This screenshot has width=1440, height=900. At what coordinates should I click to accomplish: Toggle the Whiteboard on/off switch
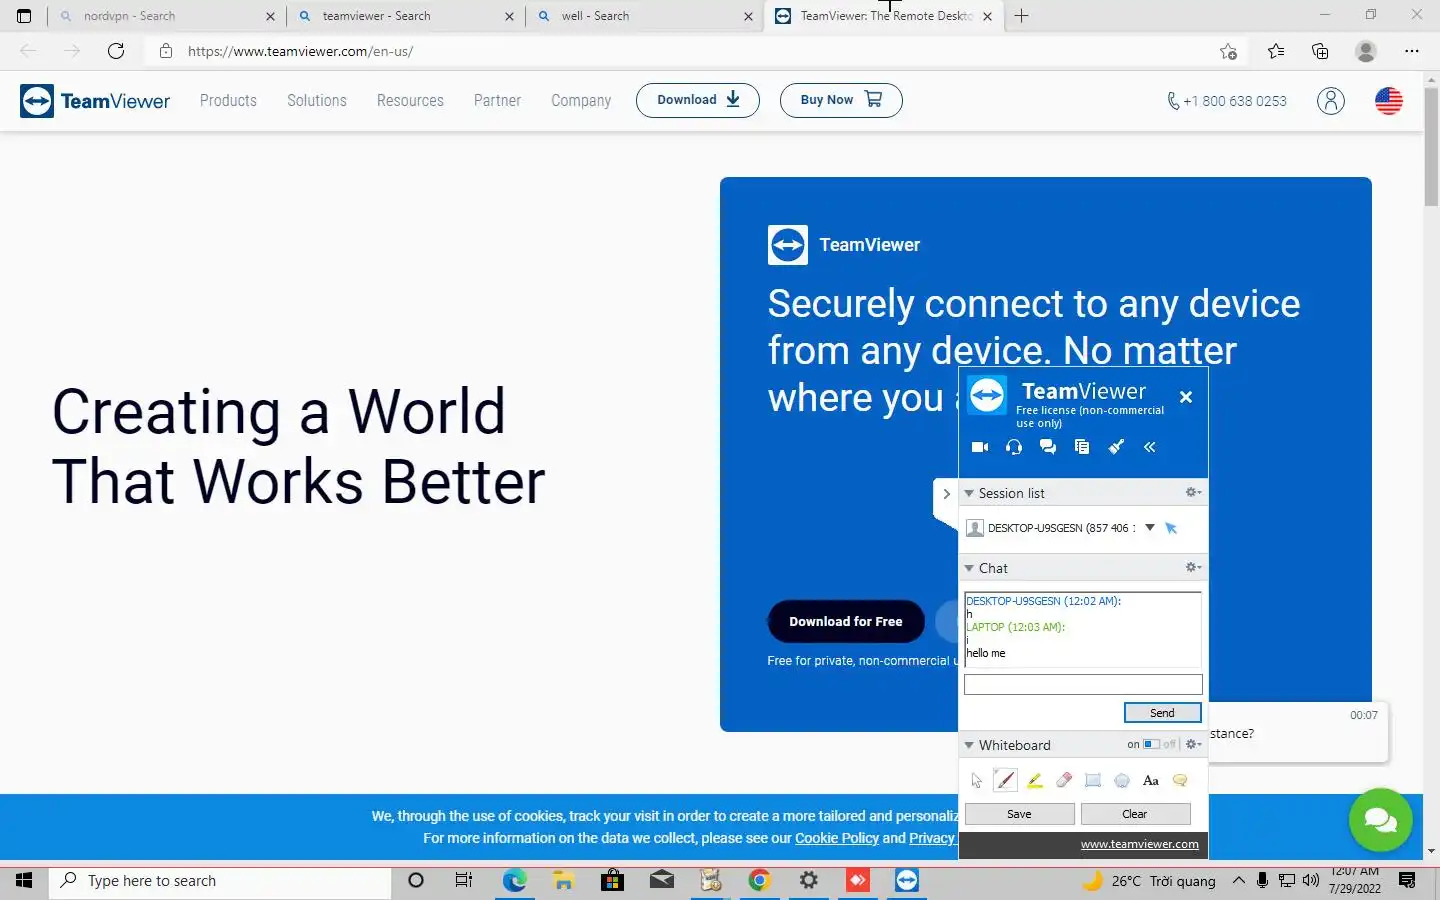pyautogui.click(x=1152, y=744)
